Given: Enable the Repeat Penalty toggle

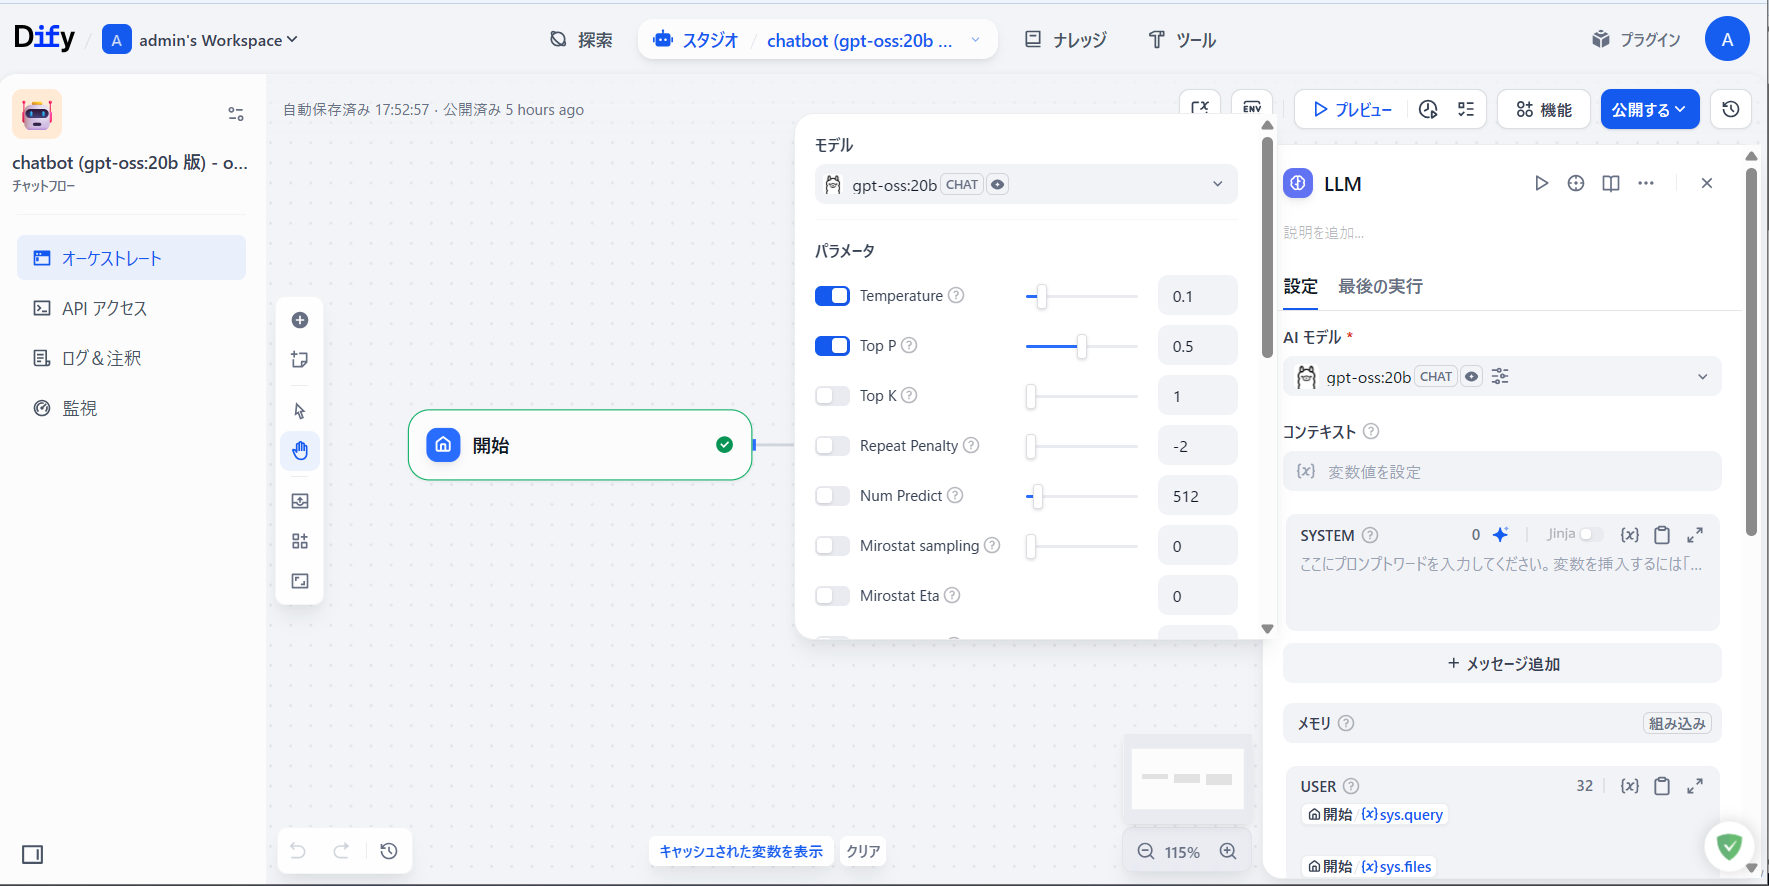Looking at the screenshot, I should pos(832,446).
